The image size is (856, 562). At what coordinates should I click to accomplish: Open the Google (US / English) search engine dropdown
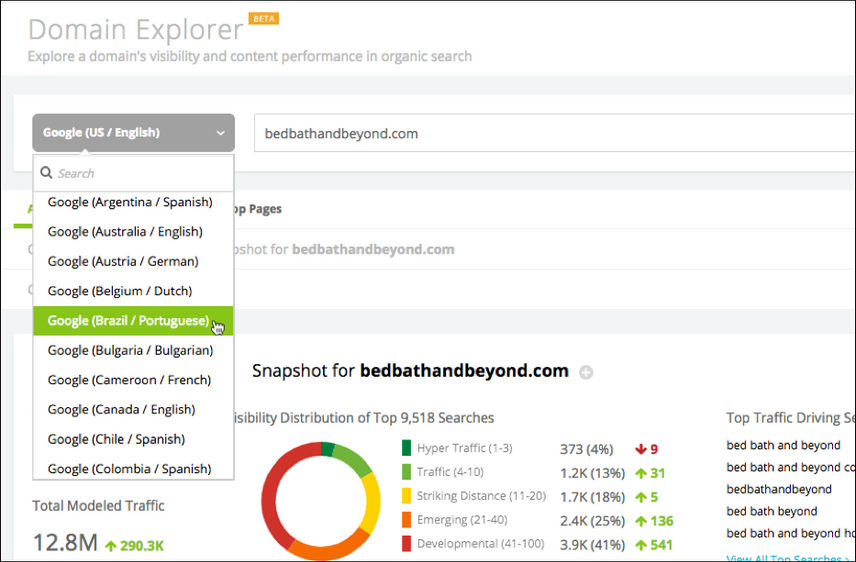click(134, 133)
